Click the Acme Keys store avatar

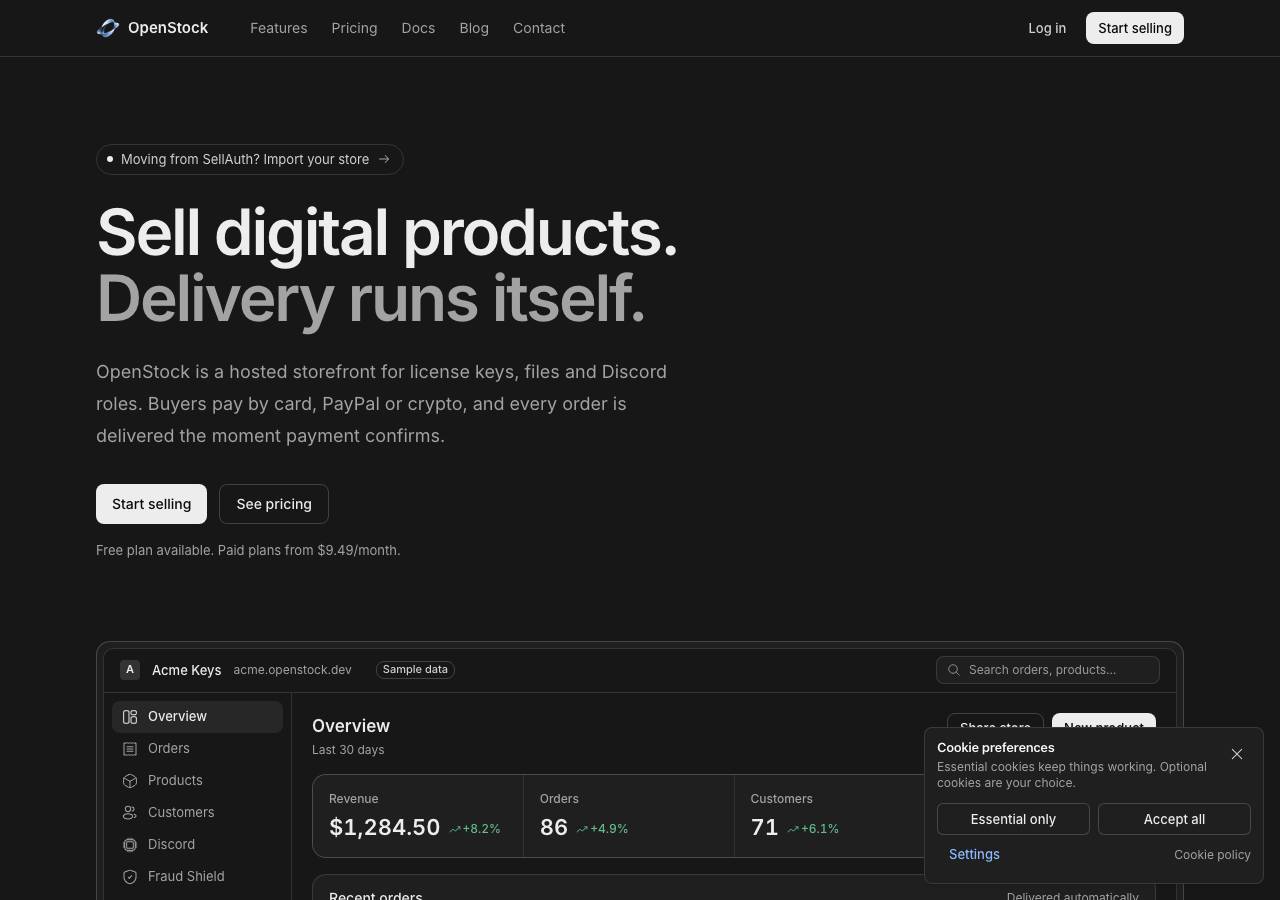[x=130, y=670]
